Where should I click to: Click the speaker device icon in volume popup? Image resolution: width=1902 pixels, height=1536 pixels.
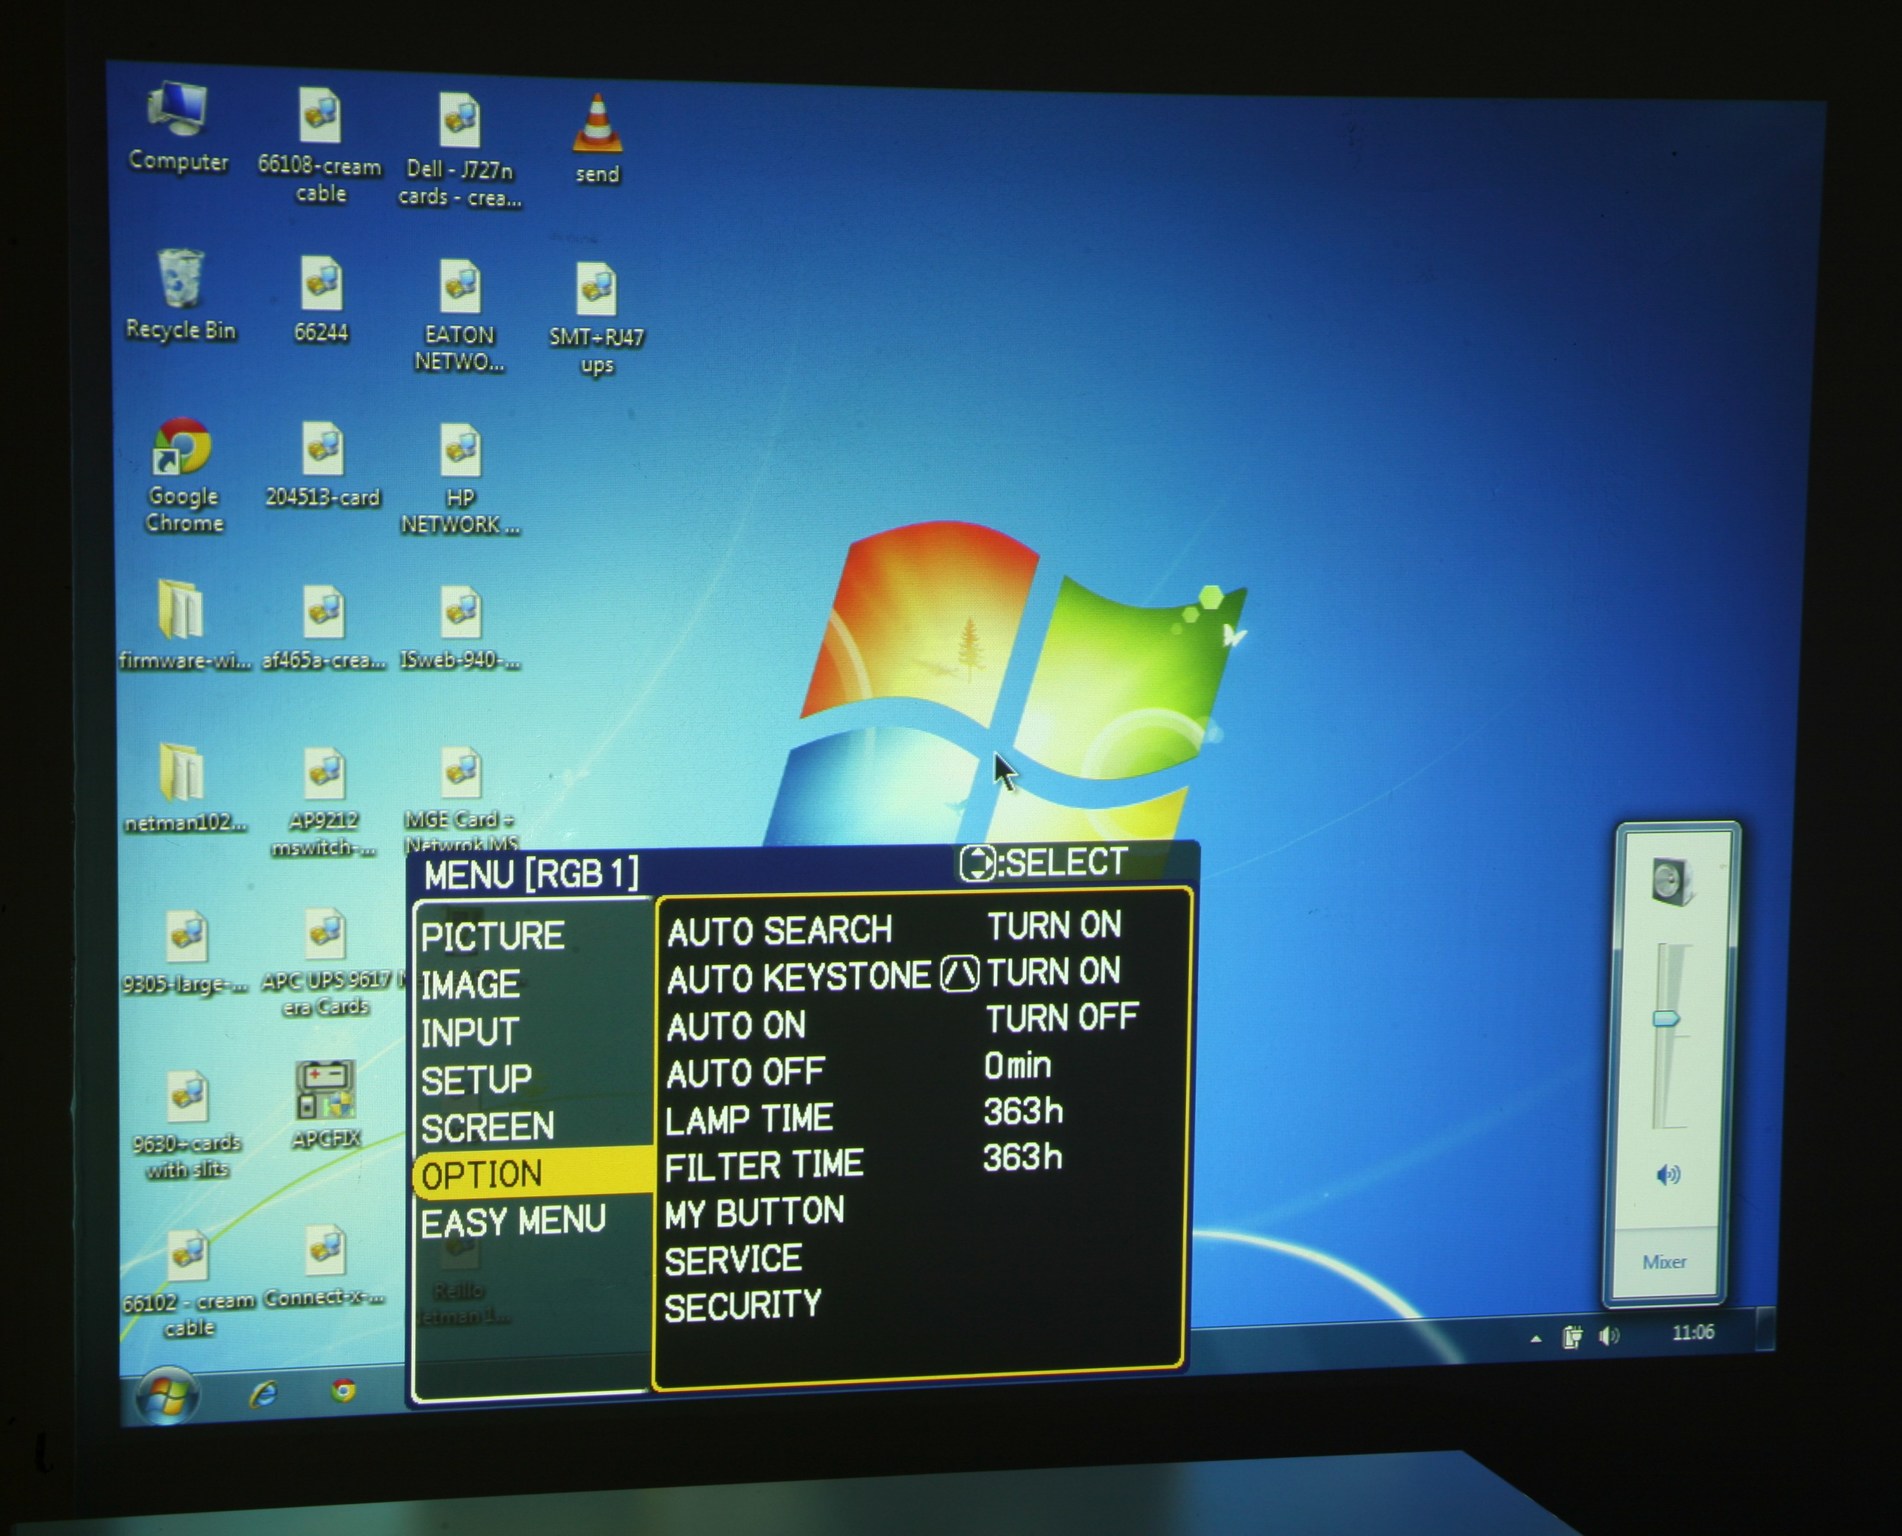pyautogui.click(x=1671, y=881)
